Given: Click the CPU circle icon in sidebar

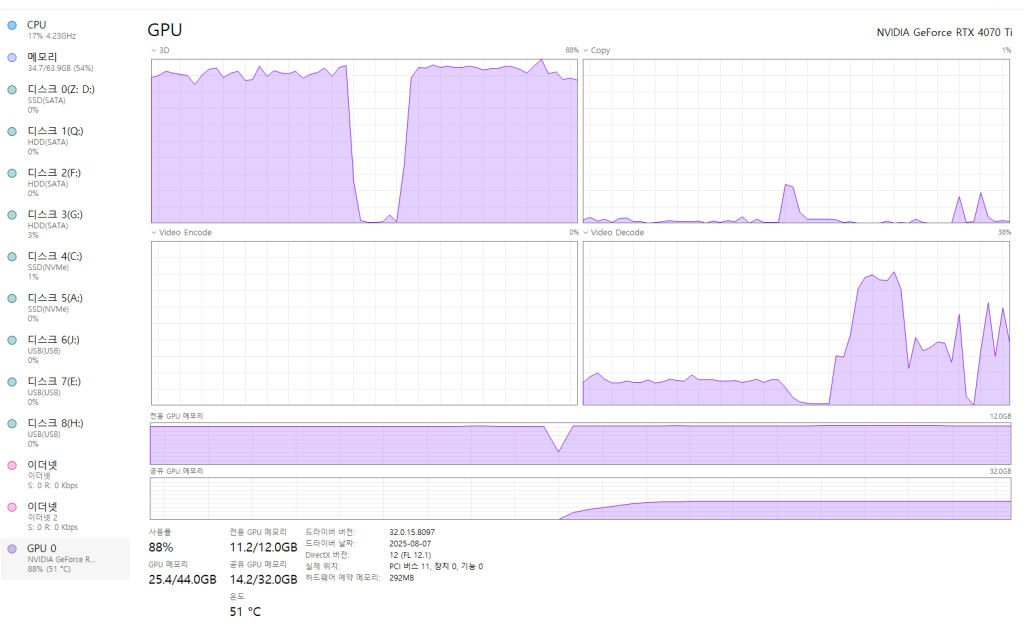Looking at the screenshot, I should tap(12, 25).
